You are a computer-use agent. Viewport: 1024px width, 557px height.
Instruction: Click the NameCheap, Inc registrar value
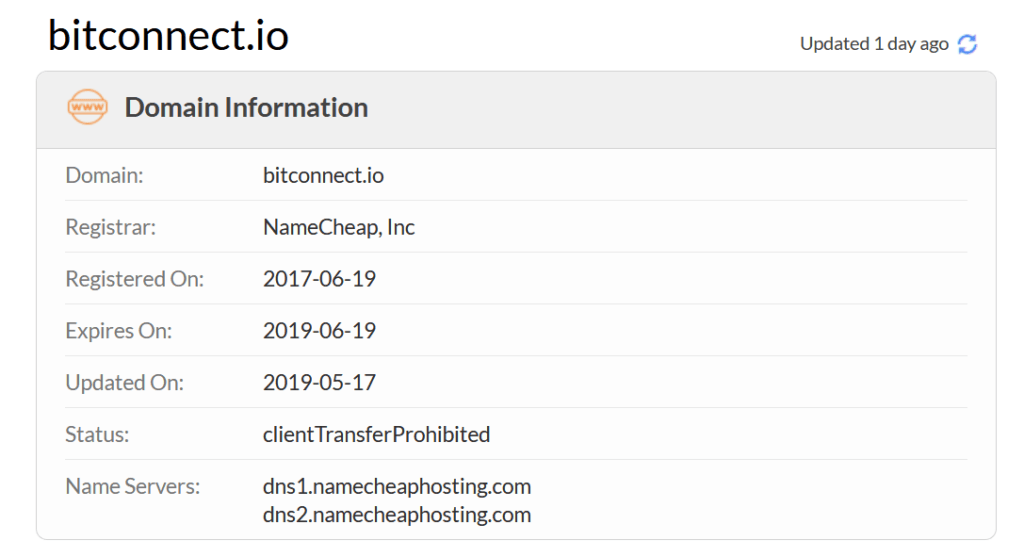pyautogui.click(x=339, y=227)
